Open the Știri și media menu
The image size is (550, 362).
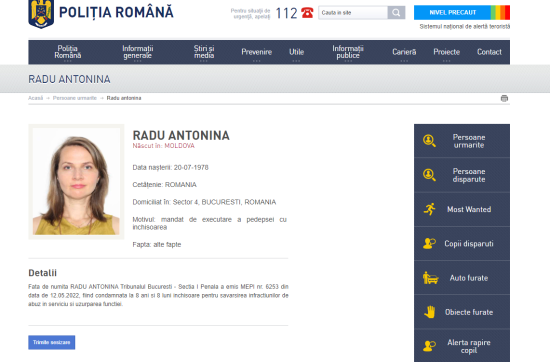coord(204,52)
